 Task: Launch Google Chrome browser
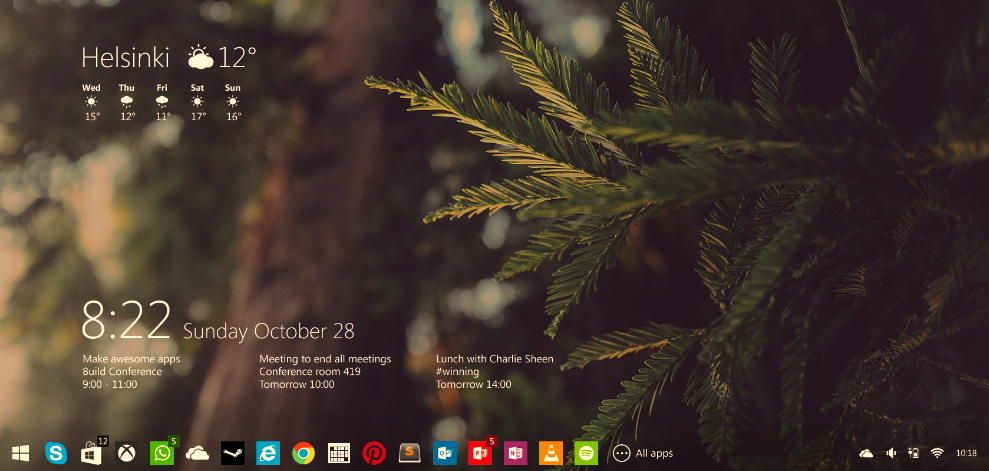pyautogui.click(x=303, y=453)
